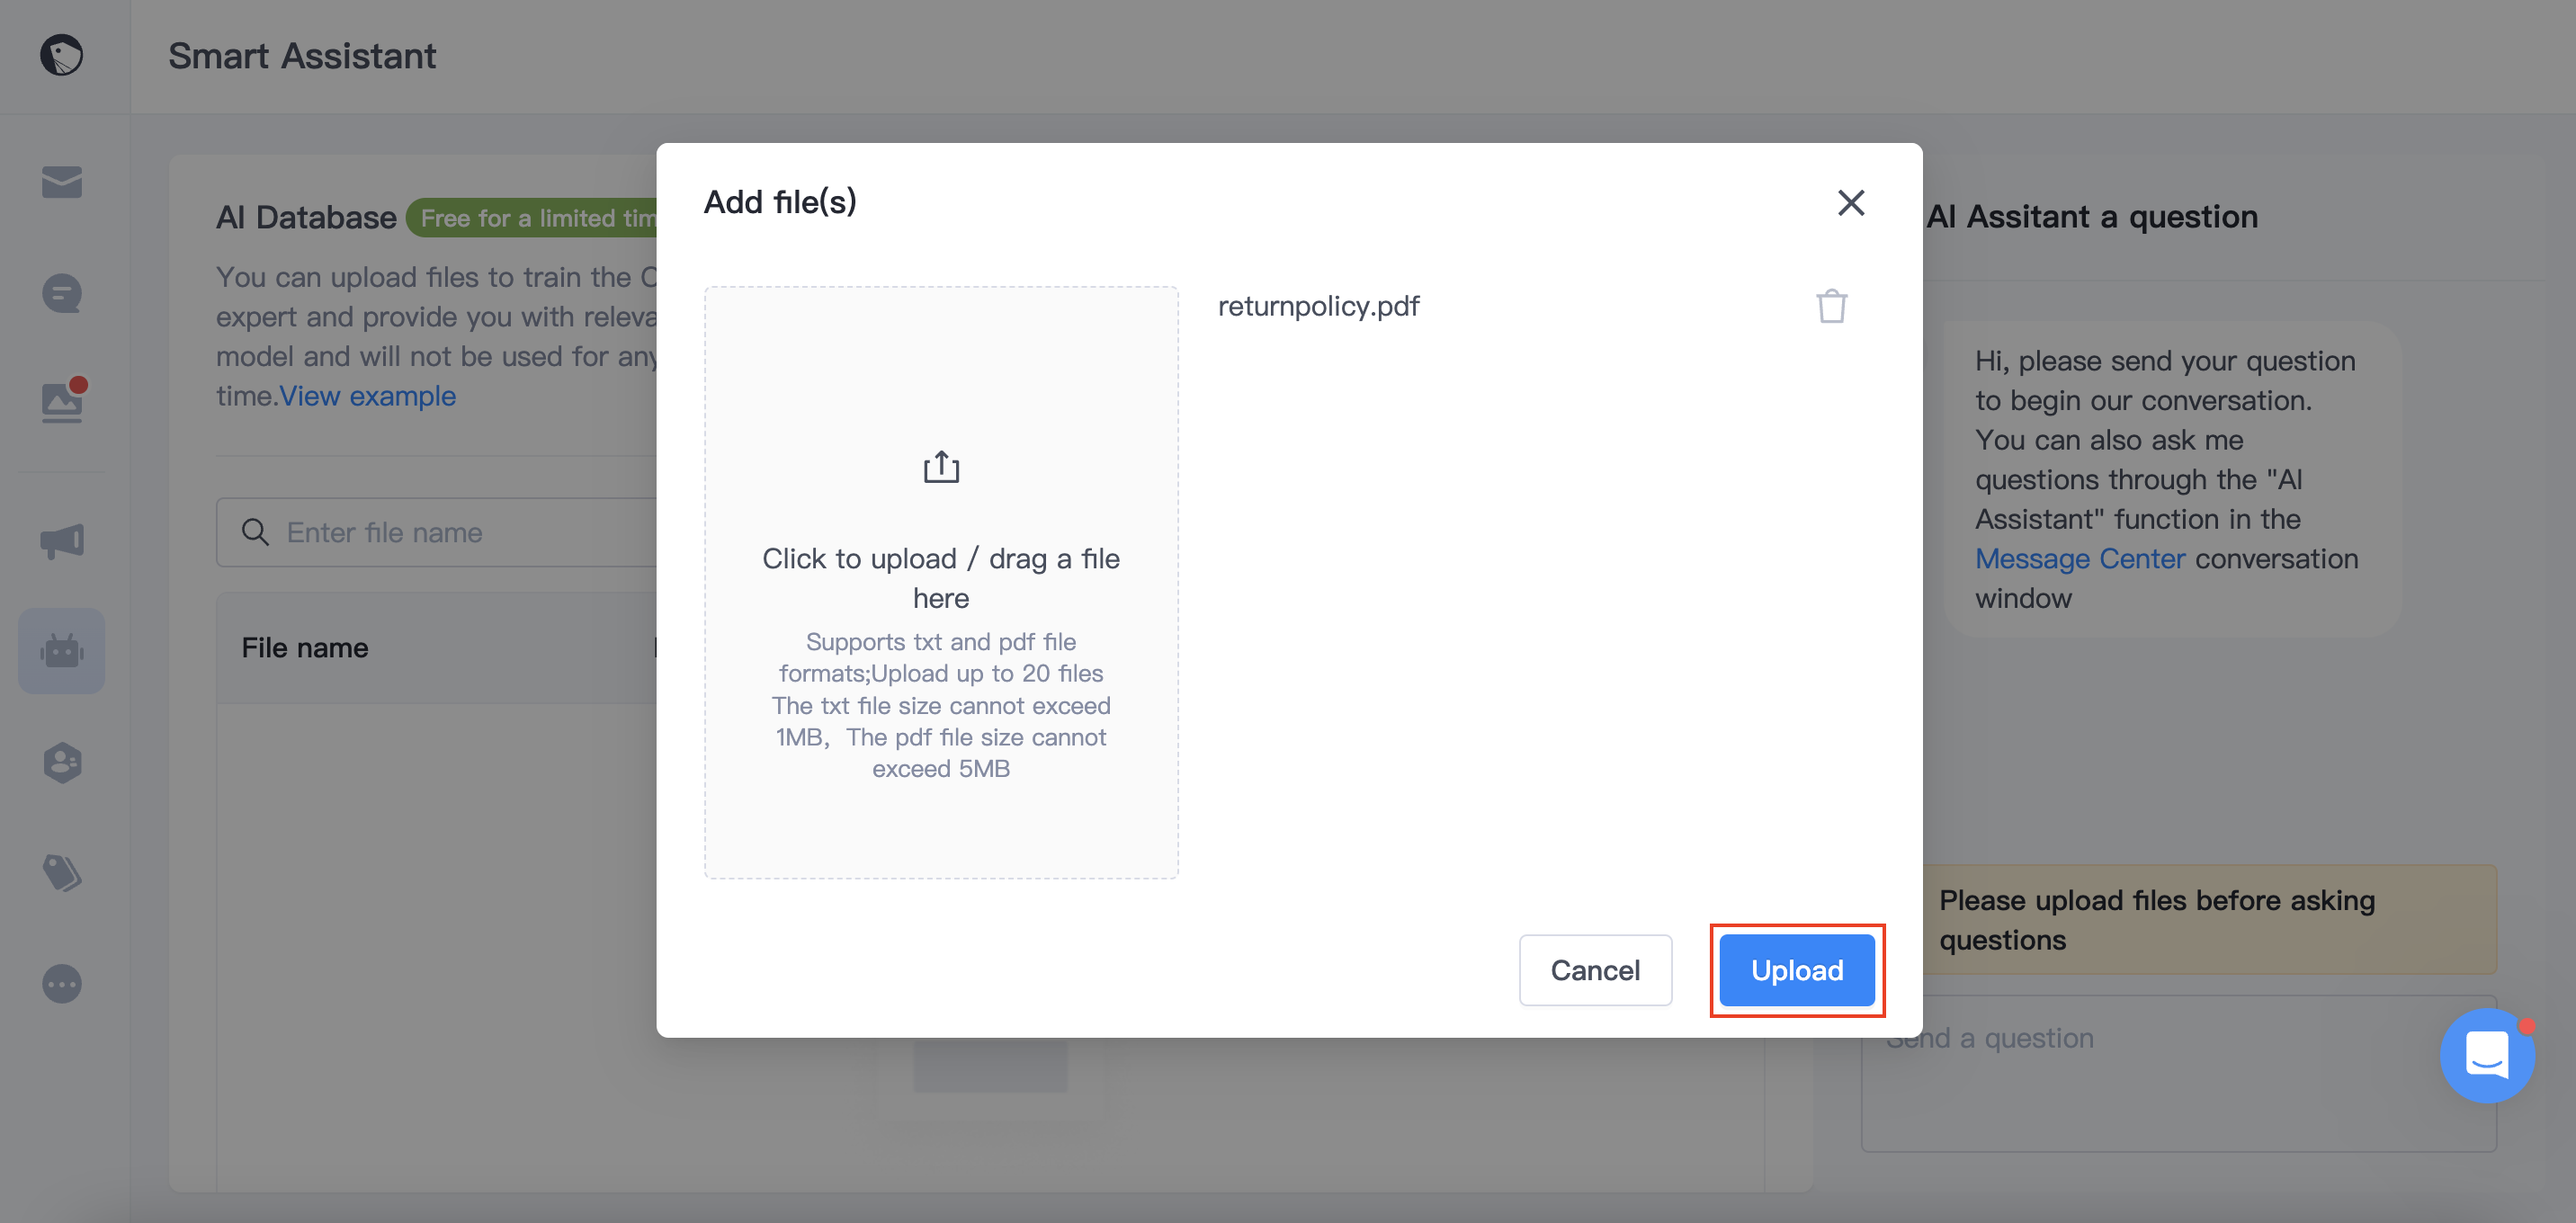Open the image icon with red notification dot
Image resolution: width=2576 pixels, height=1223 pixels.
(x=63, y=401)
